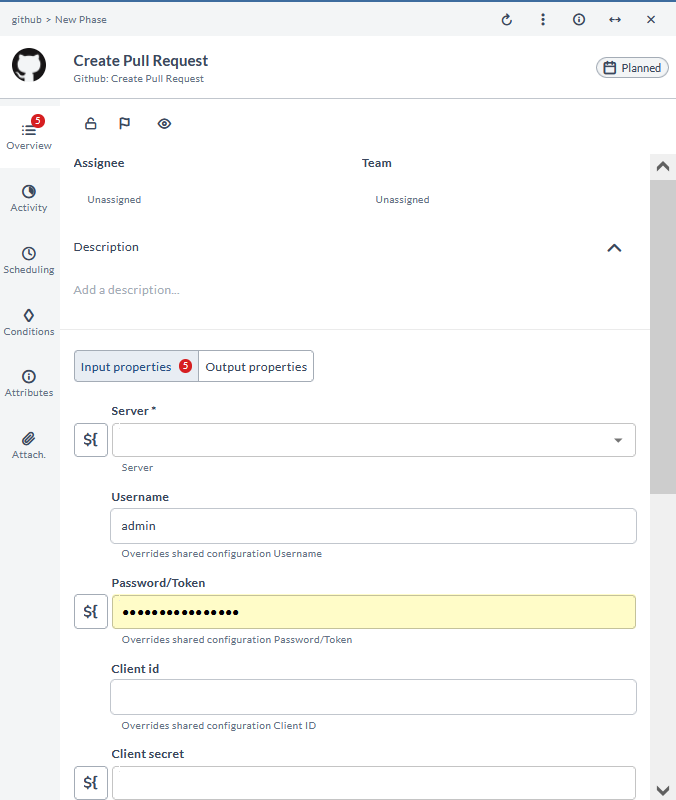Select the Output properties tab

click(x=256, y=366)
